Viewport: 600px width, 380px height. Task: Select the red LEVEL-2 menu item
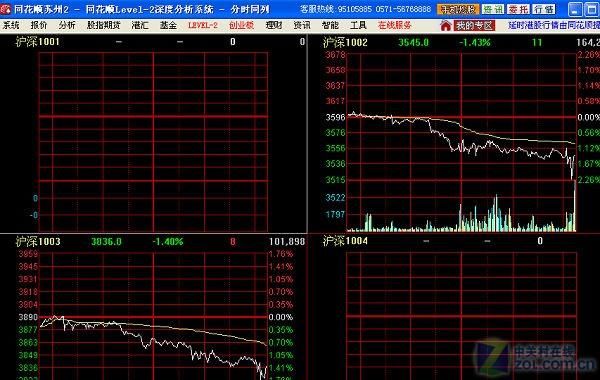click(203, 26)
